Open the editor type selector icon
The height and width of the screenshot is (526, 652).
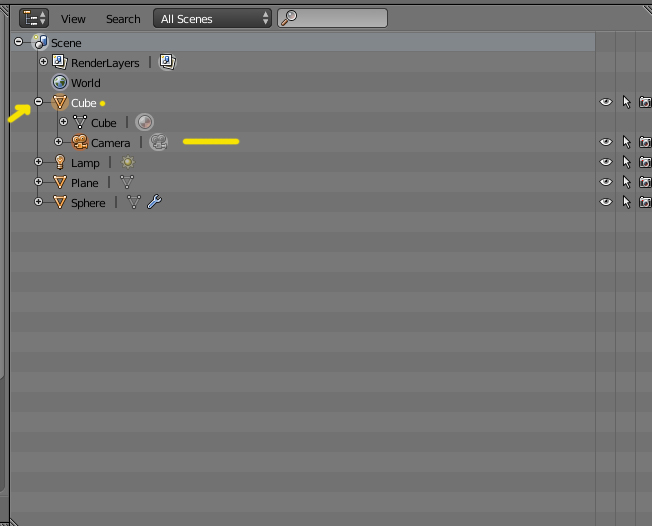pyautogui.click(x=34, y=18)
